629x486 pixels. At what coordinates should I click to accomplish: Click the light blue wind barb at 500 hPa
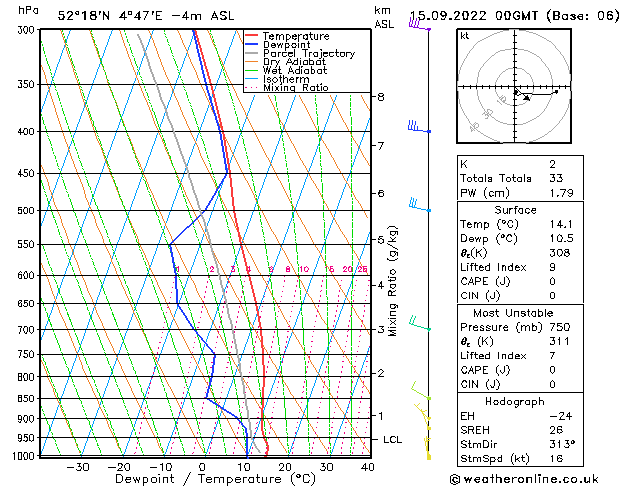coord(420,205)
